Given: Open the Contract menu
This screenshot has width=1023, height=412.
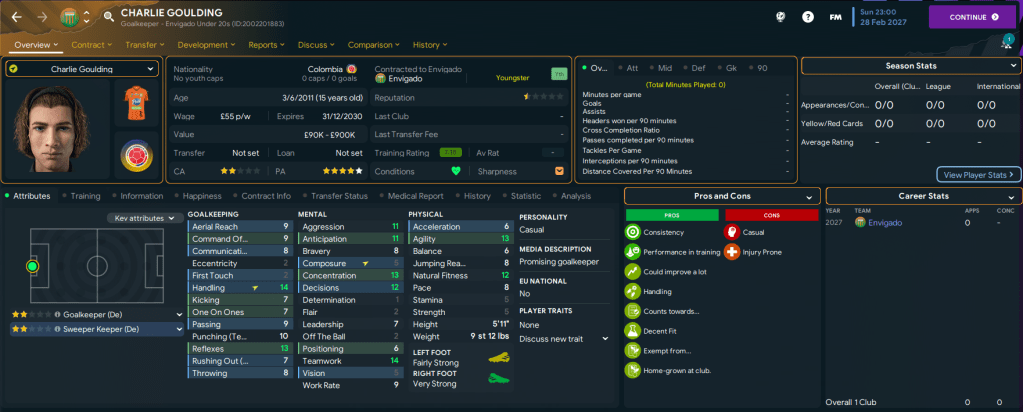Looking at the screenshot, I should 93,45.
